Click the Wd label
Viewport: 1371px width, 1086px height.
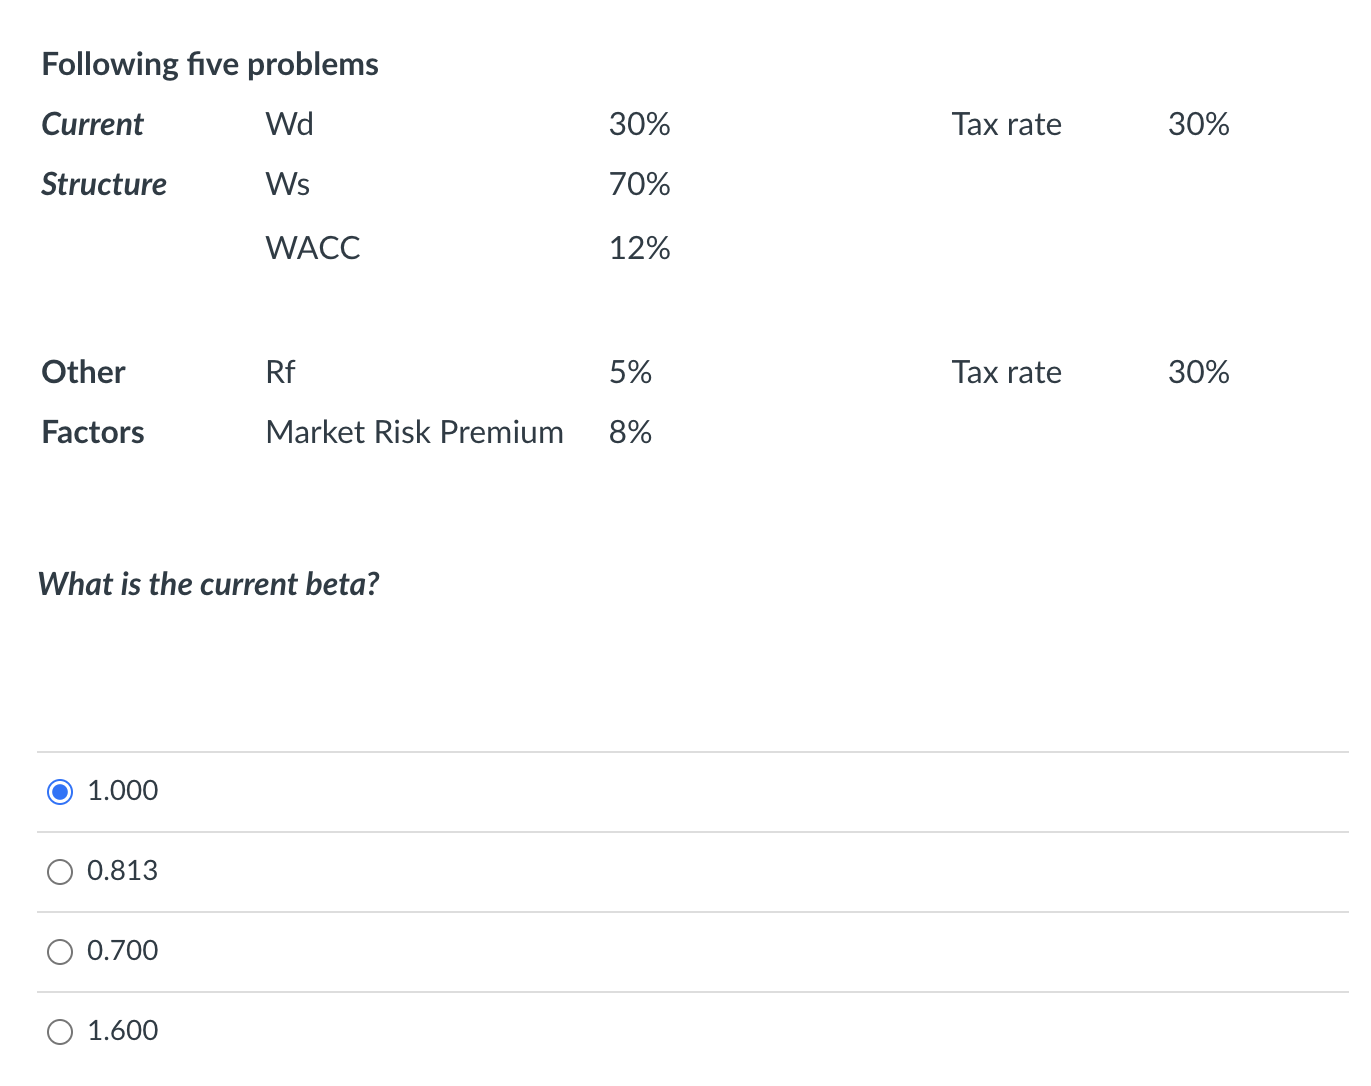click(290, 124)
